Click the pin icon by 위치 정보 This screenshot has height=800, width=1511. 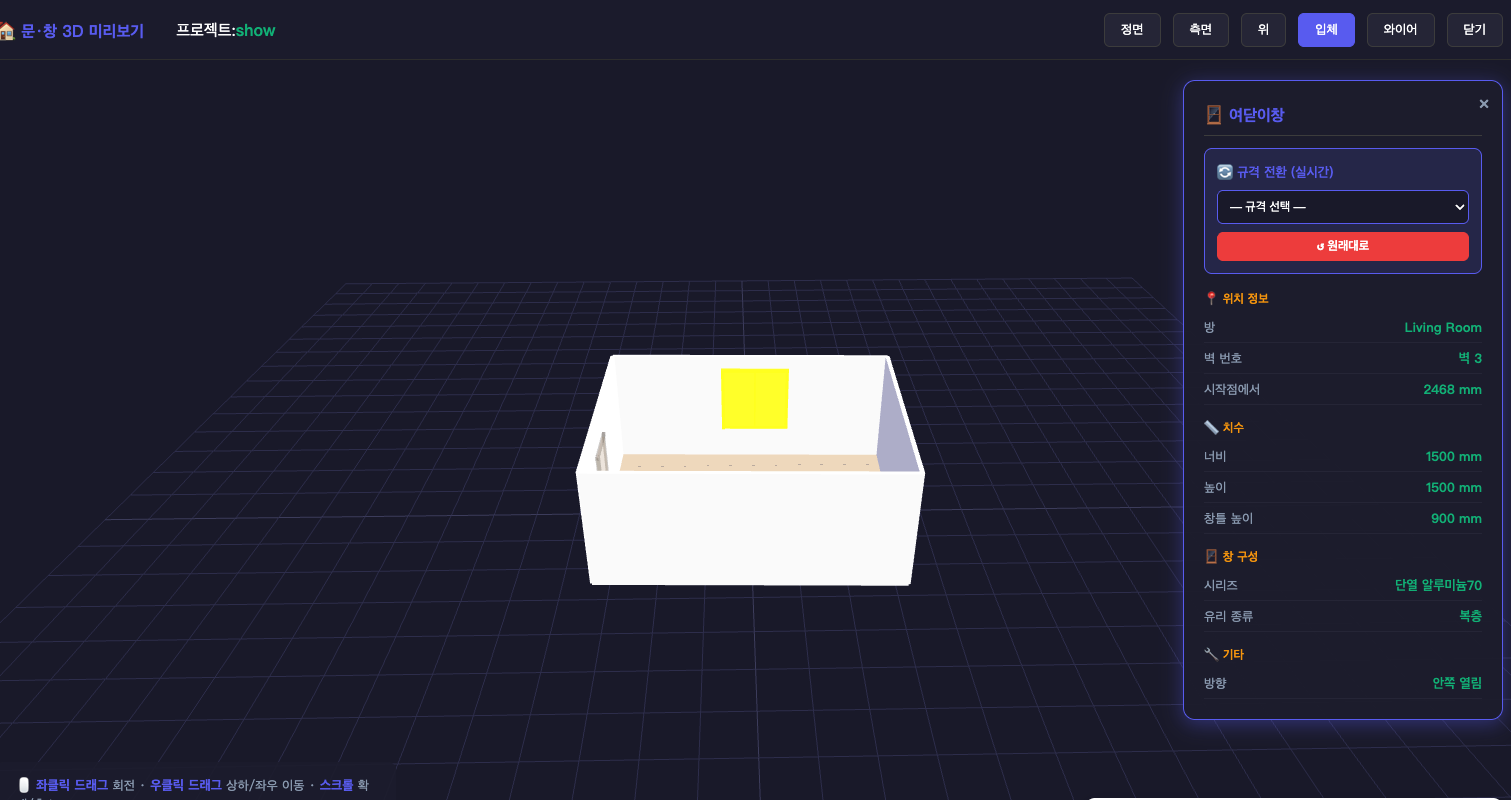click(x=1211, y=298)
